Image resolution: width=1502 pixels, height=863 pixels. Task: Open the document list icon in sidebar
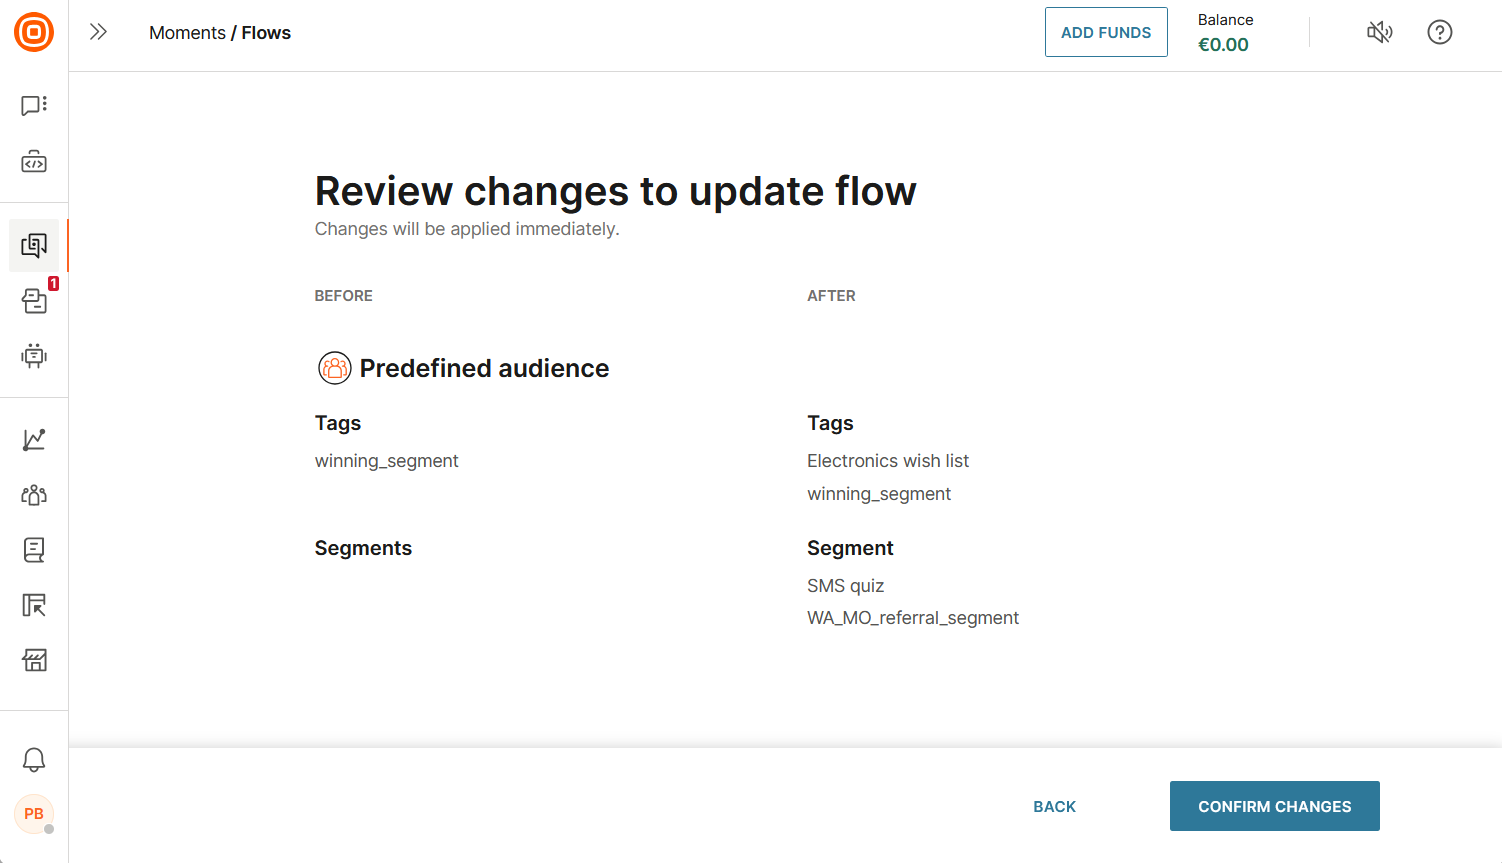pyautogui.click(x=34, y=550)
